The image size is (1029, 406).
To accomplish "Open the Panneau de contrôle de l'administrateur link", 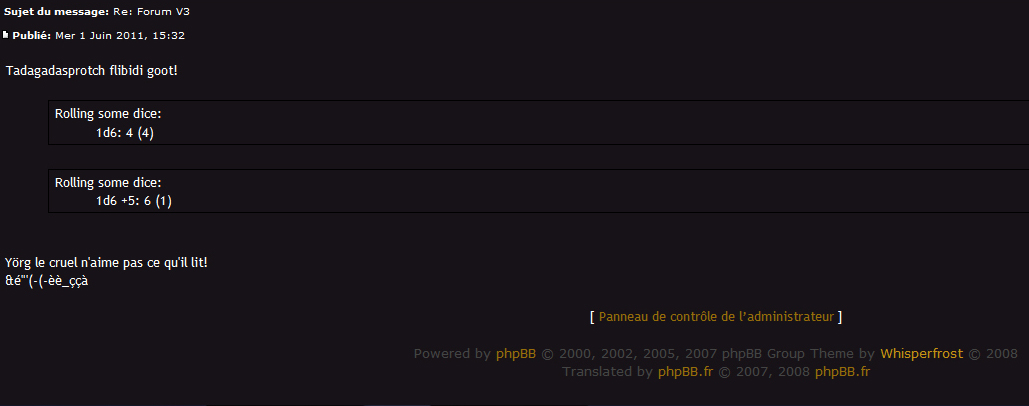I will tap(716, 317).
